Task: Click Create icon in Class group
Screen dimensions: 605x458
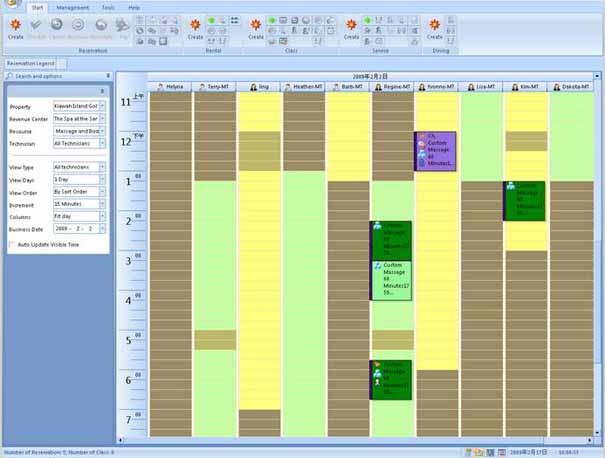Action: click(x=256, y=27)
